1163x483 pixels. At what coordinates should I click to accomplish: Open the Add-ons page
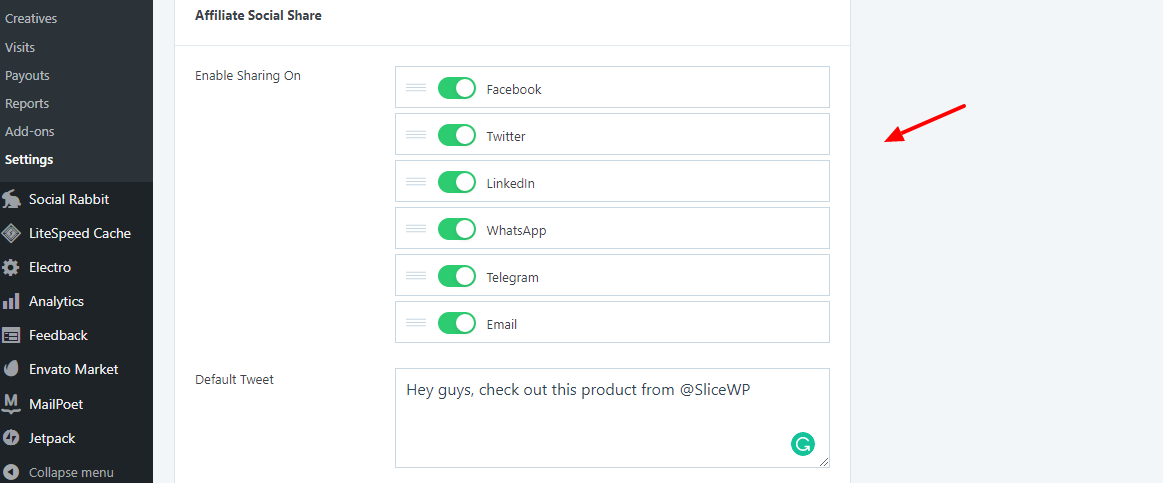click(30, 131)
